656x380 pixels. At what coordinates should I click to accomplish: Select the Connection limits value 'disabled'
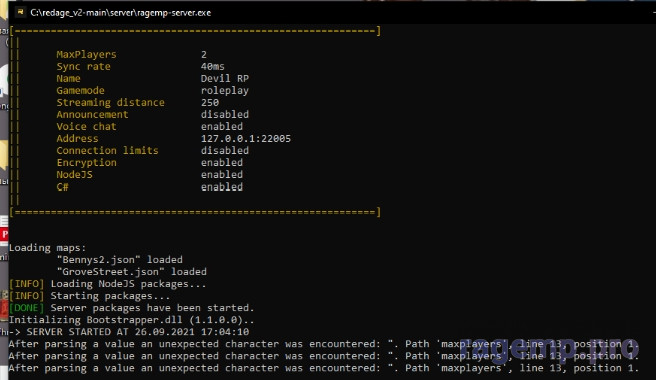(x=225, y=150)
